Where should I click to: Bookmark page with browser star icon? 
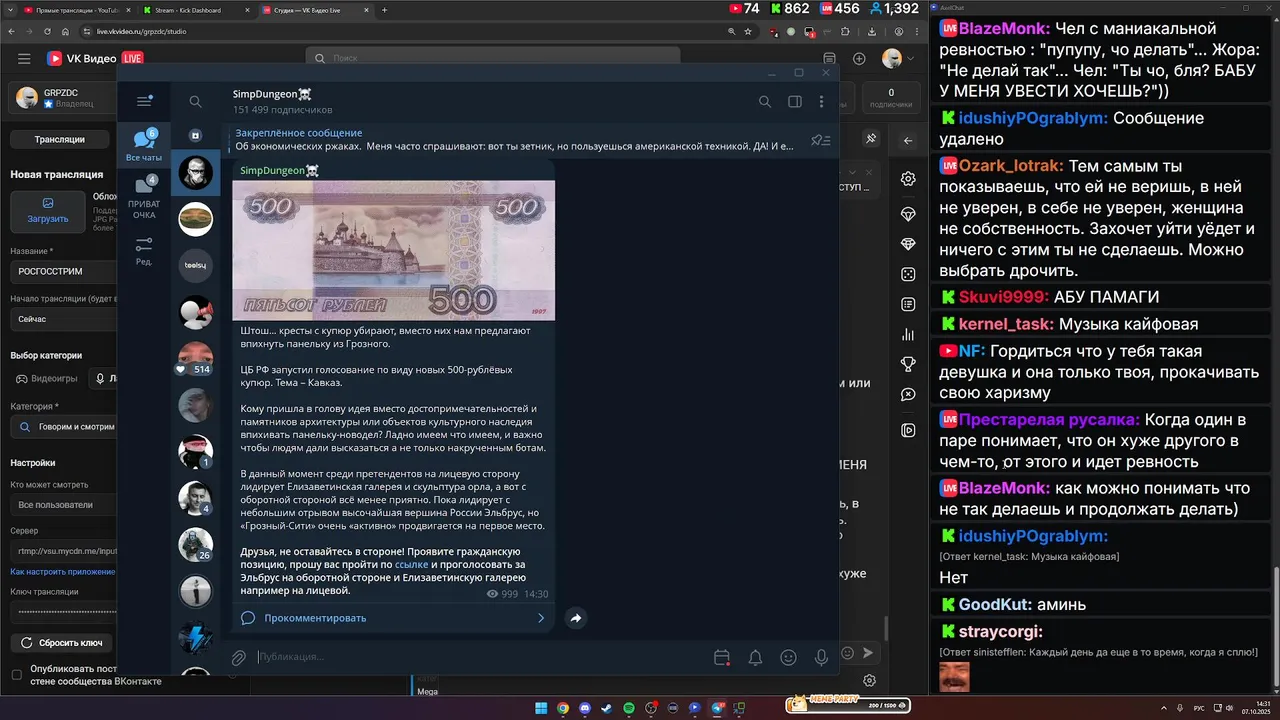coord(748,32)
